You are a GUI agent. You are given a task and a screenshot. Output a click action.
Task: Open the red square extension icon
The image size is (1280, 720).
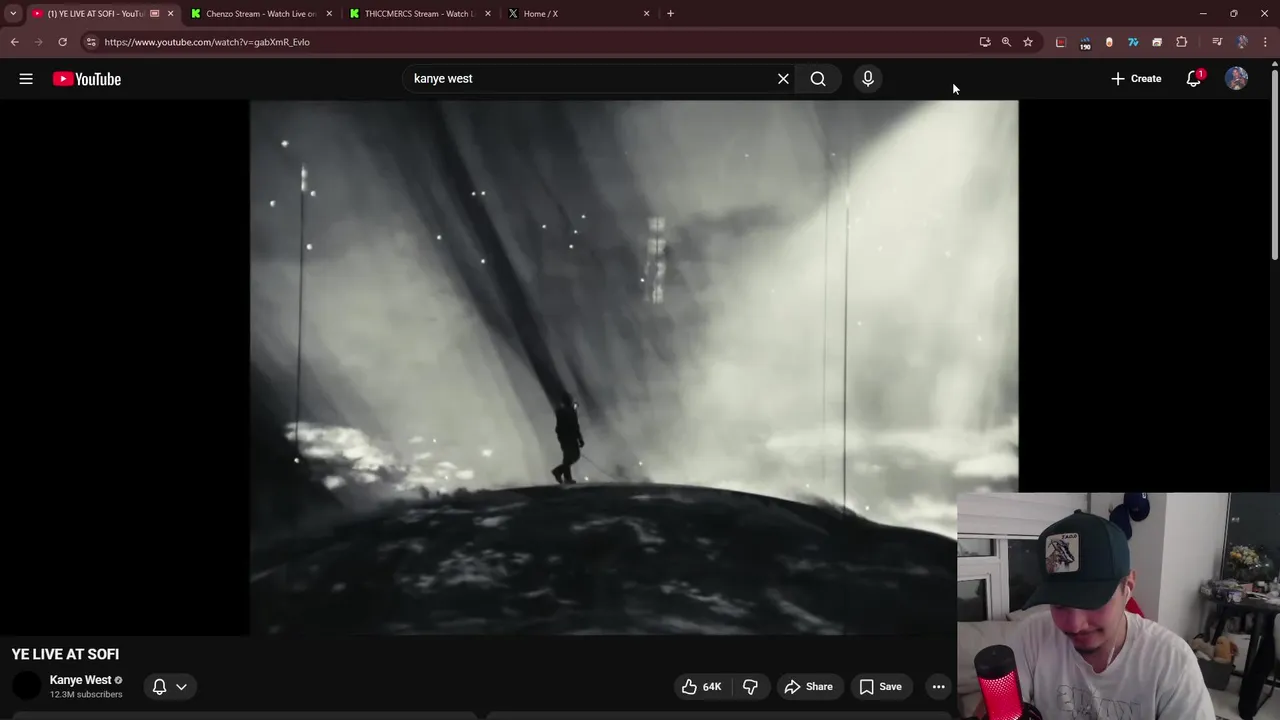(x=1061, y=42)
